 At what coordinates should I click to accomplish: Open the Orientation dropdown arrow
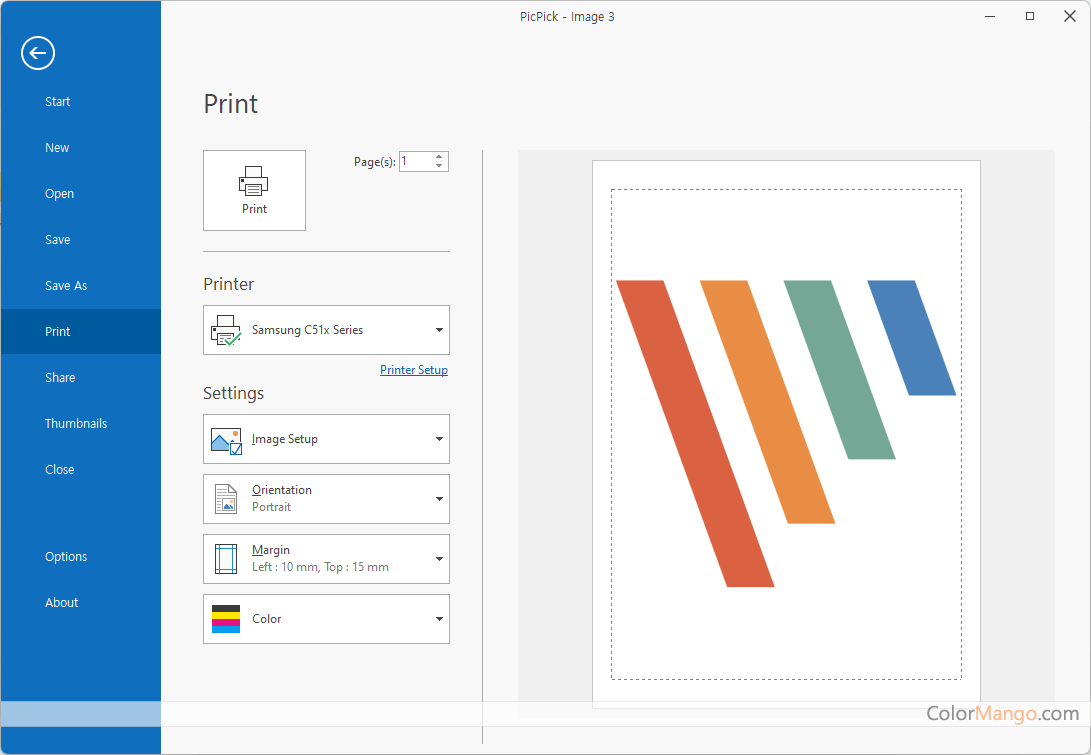coord(439,499)
